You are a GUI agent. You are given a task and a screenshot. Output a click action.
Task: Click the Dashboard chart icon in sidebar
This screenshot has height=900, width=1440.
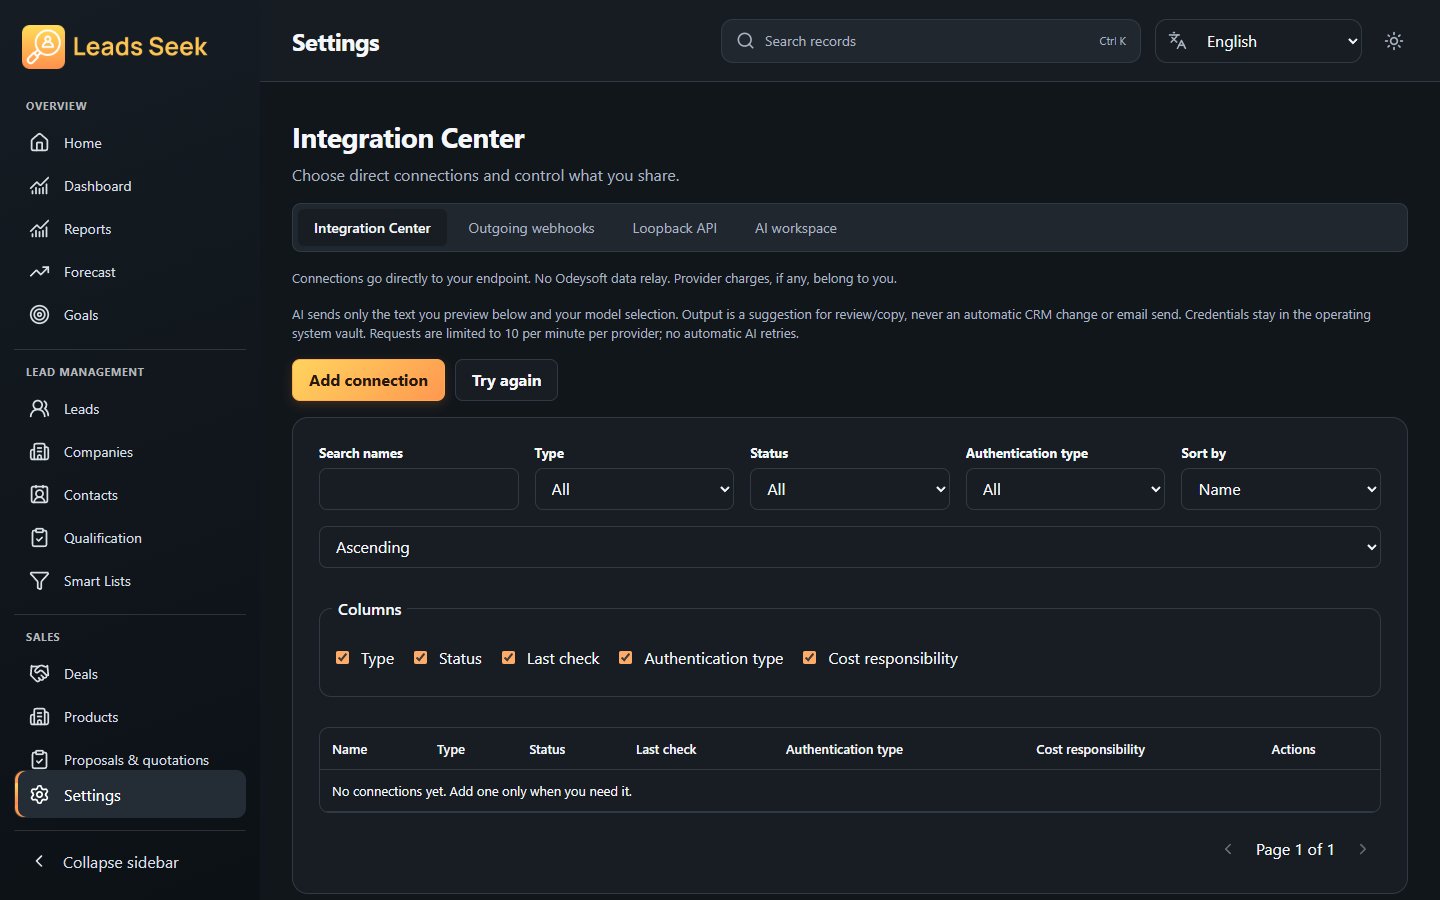[40, 186]
